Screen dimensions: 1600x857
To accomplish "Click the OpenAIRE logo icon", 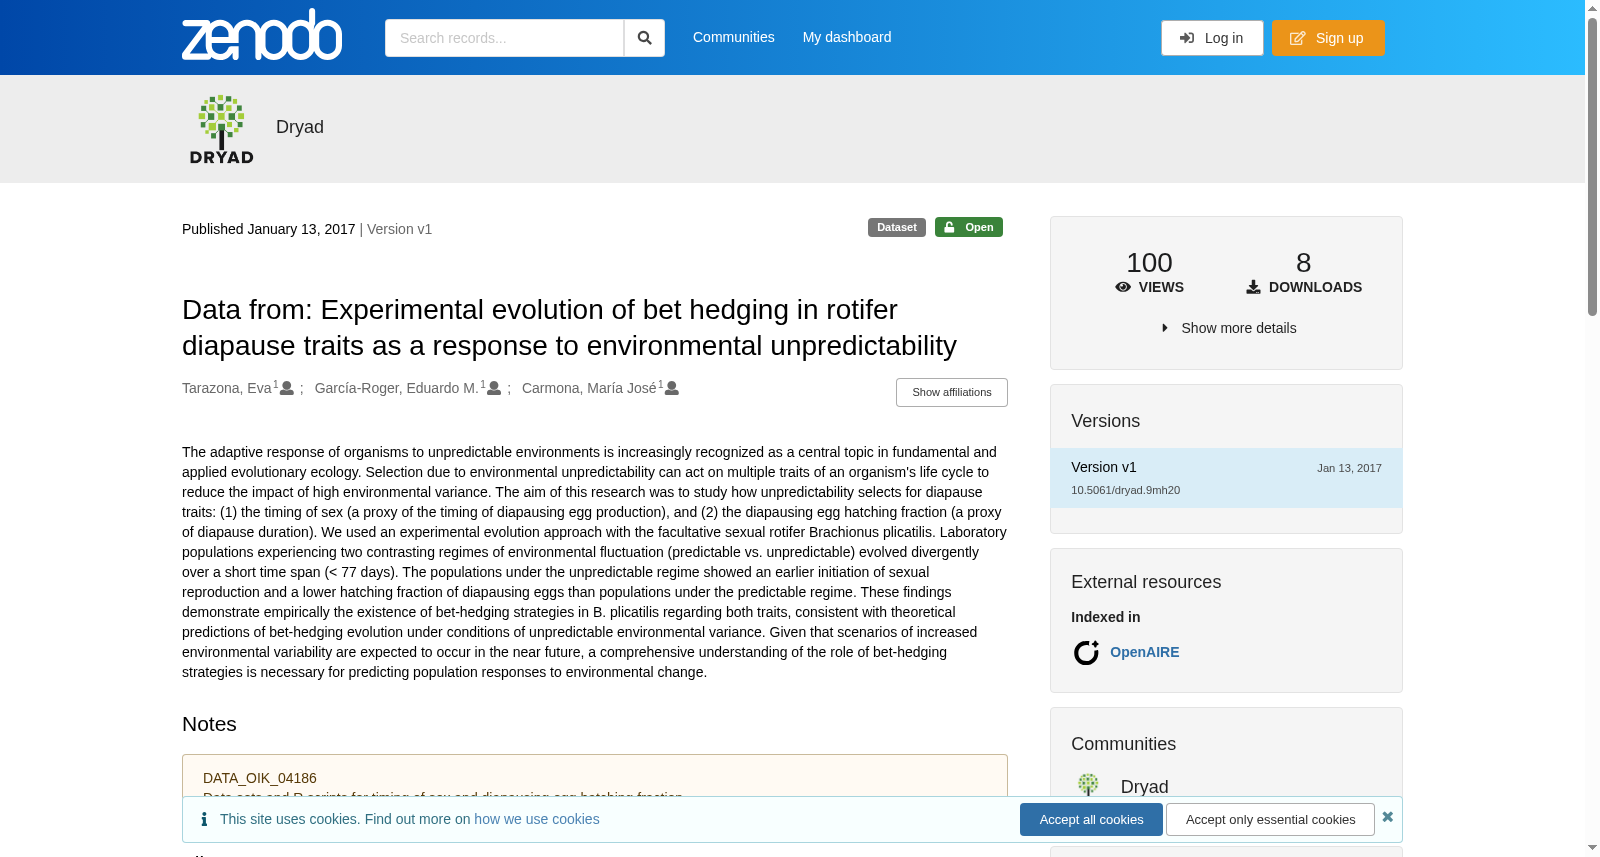I will pyautogui.click(x=1086, y=653).
